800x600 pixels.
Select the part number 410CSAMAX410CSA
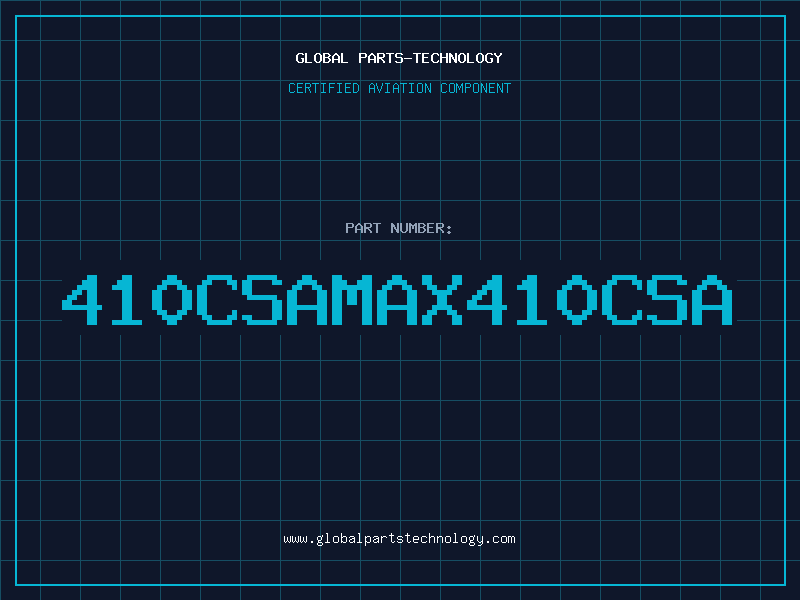[397, 300]
